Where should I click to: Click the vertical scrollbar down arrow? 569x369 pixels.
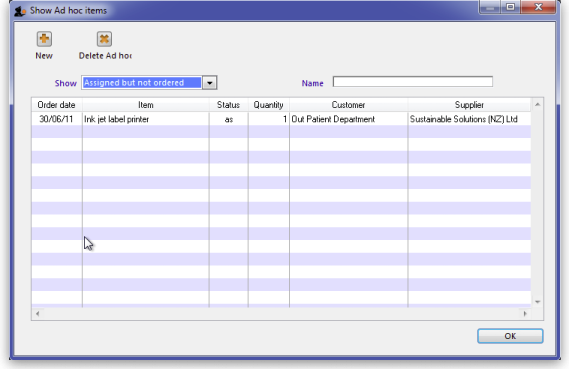tap(537, 302)
